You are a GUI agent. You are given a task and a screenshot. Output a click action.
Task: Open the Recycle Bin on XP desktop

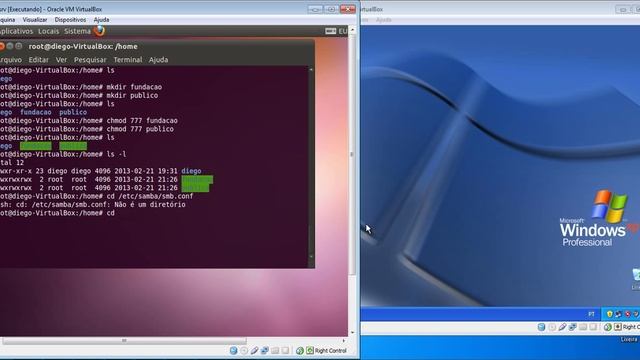click(636, 279)
